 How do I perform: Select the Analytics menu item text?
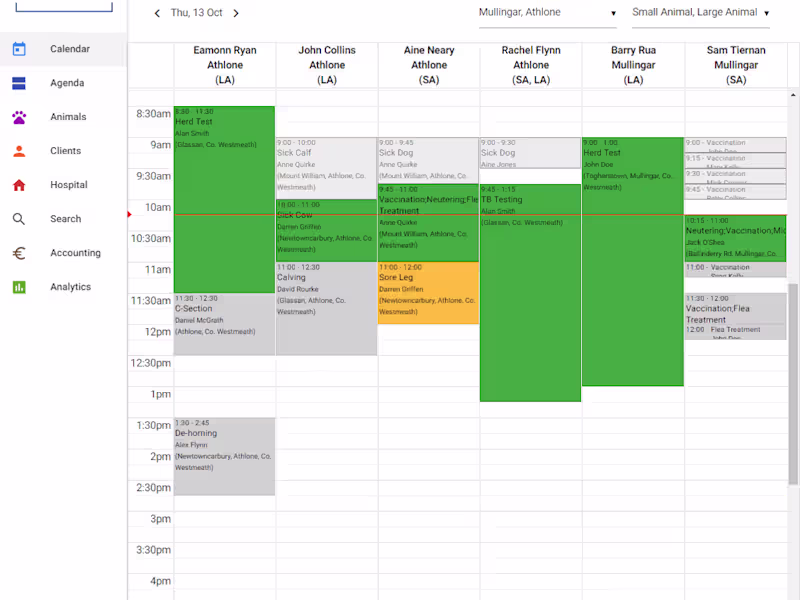70,287
